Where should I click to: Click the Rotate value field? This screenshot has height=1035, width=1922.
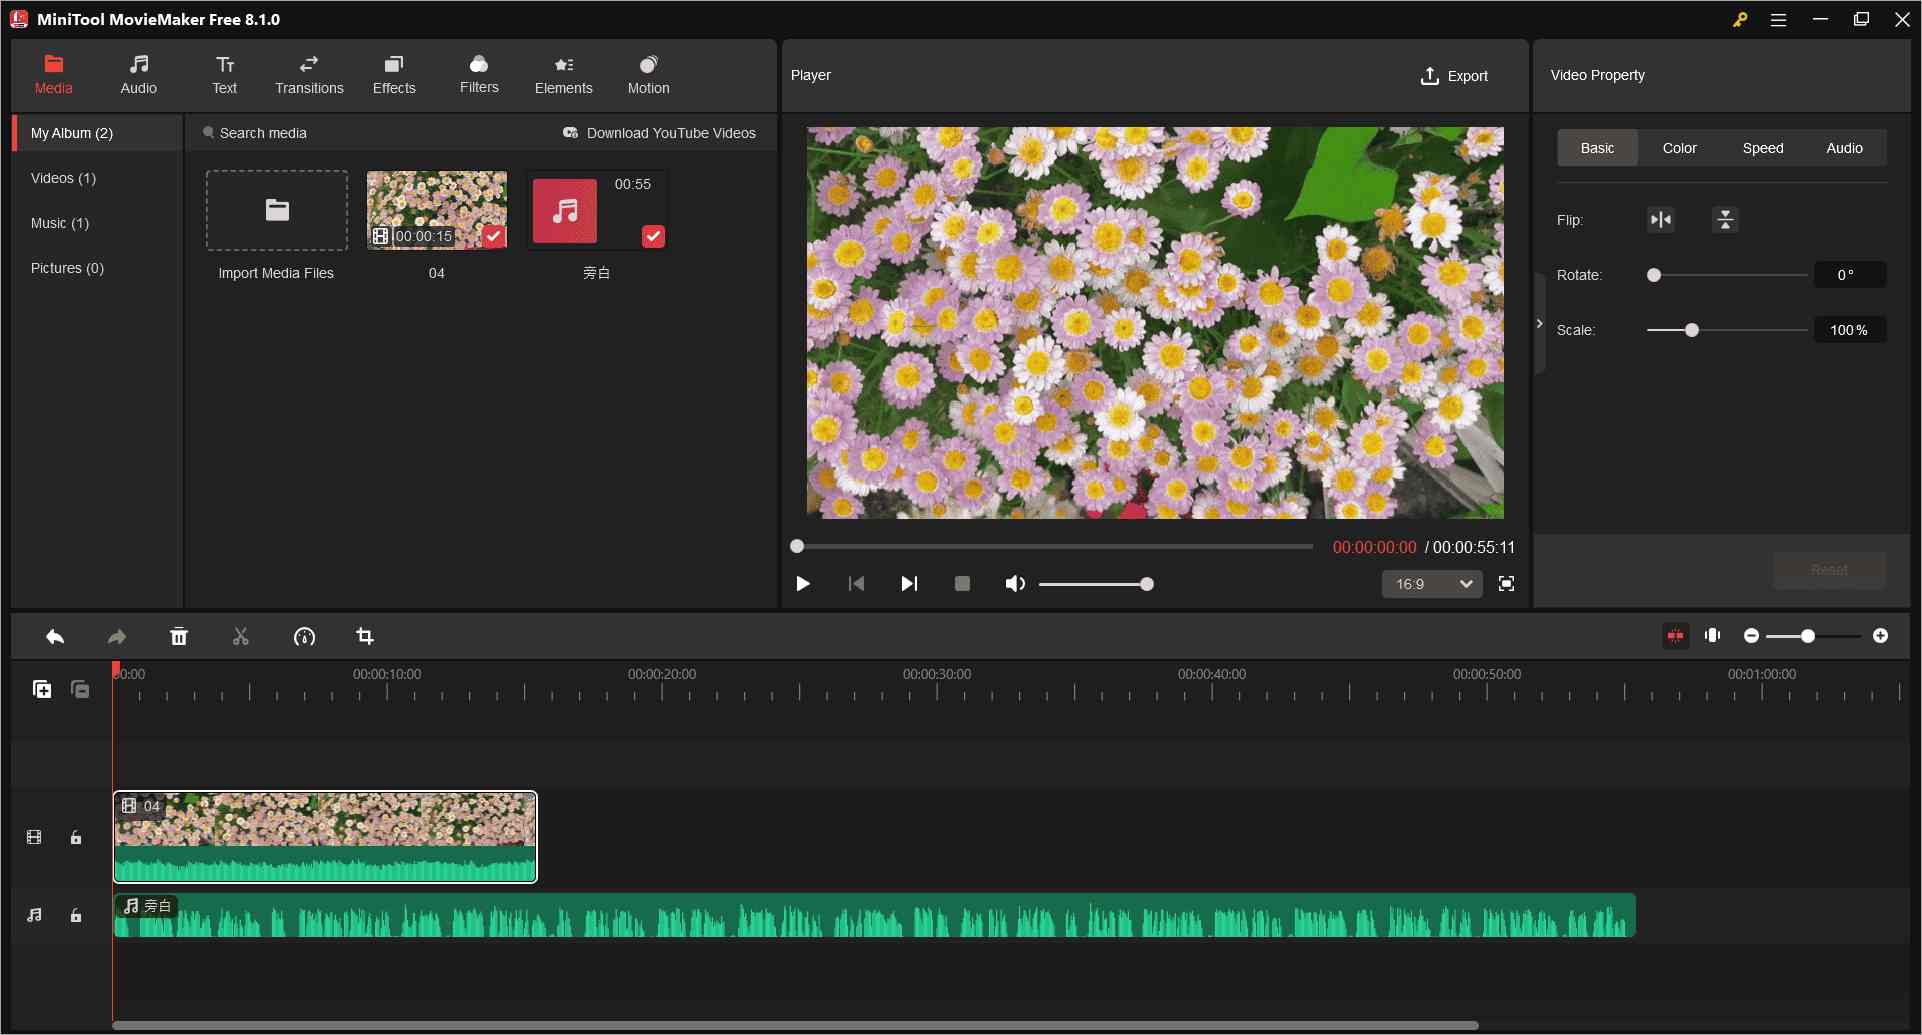coord(1850,275)
